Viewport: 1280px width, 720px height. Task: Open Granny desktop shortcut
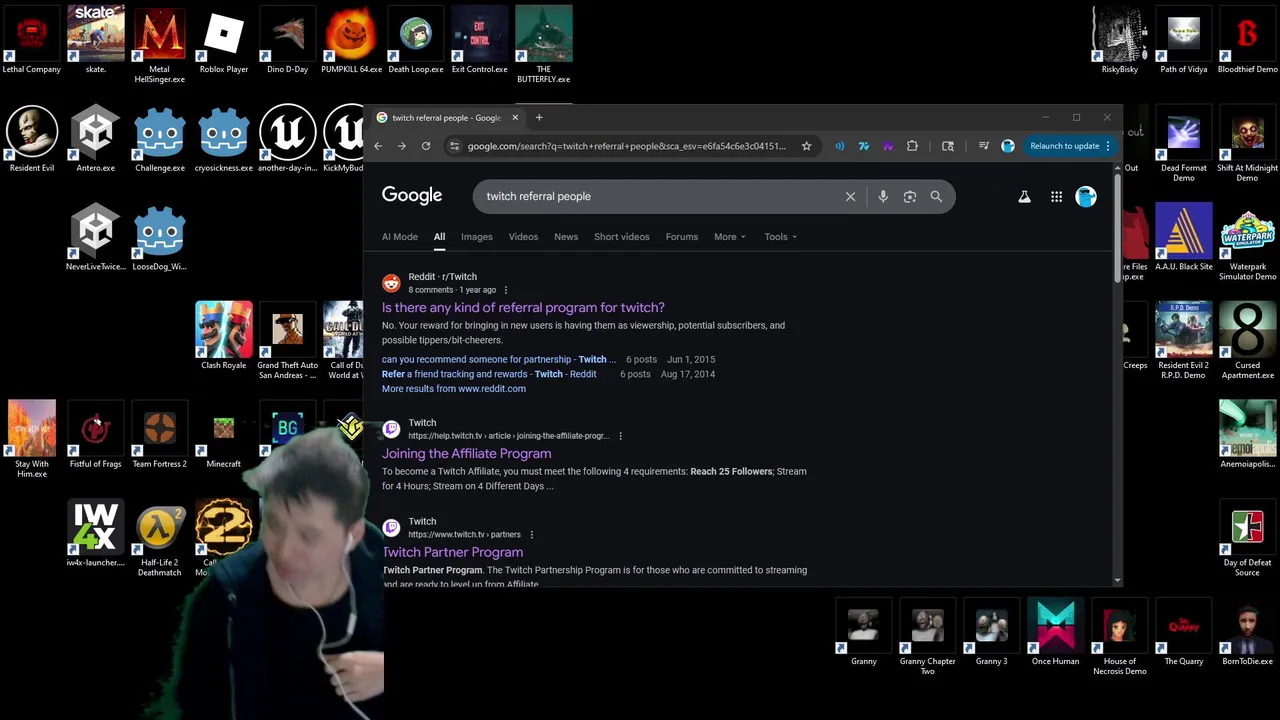864,631
